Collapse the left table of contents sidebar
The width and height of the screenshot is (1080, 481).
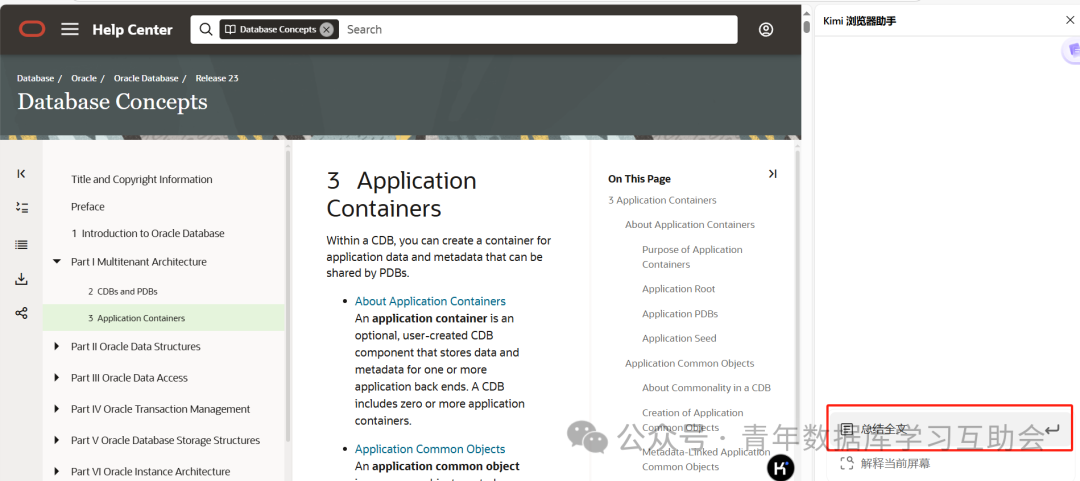click(x=21, y=174)
